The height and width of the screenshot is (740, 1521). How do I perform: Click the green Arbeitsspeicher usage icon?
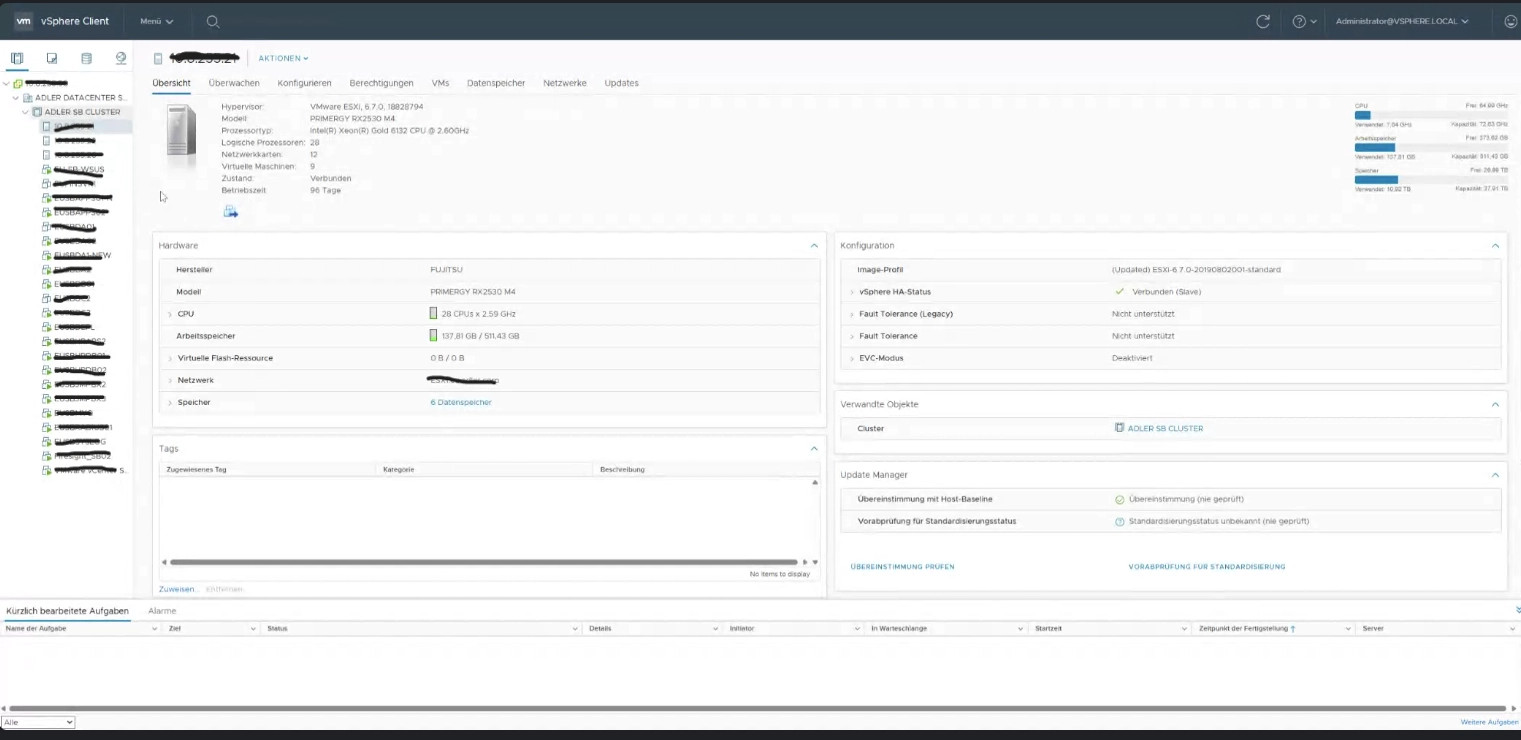click(x=433, y=336)
